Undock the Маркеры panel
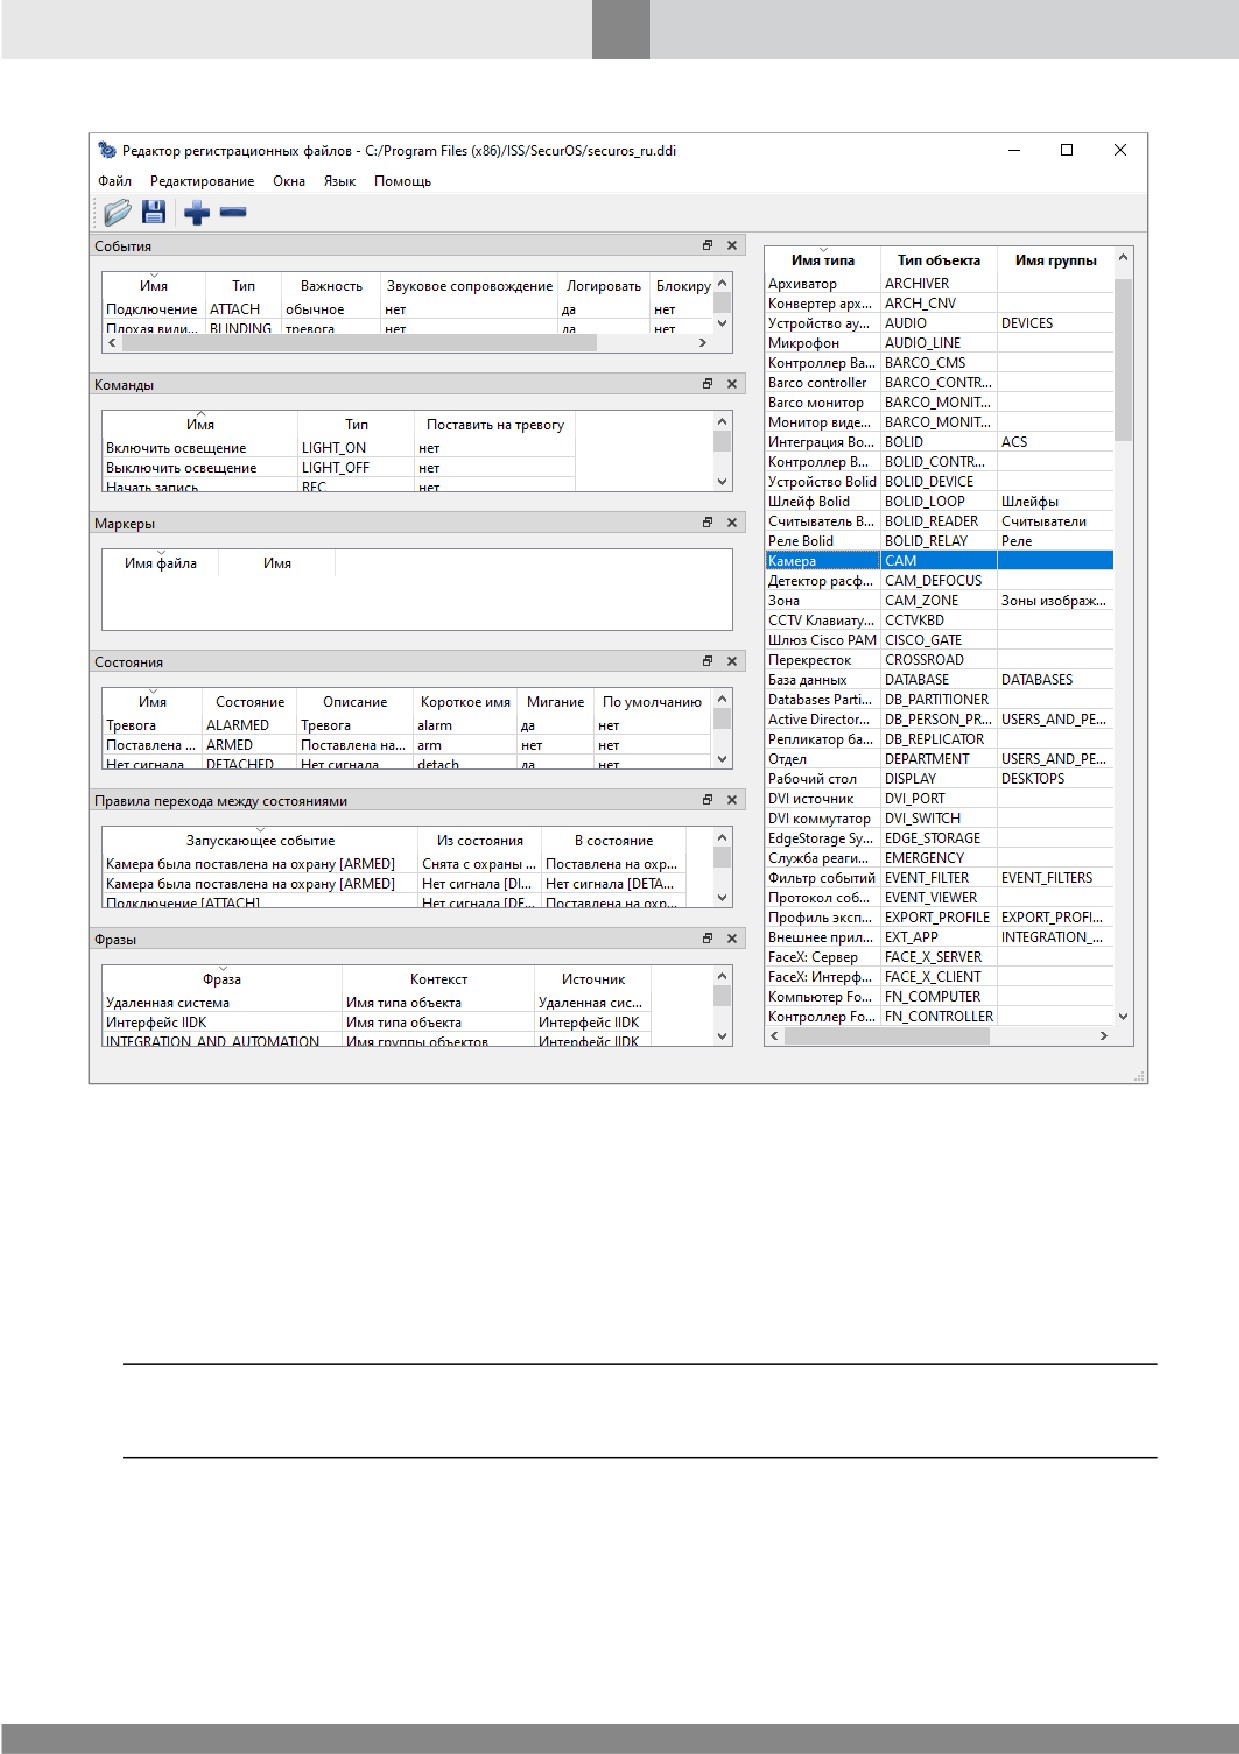 click(707, 522)
